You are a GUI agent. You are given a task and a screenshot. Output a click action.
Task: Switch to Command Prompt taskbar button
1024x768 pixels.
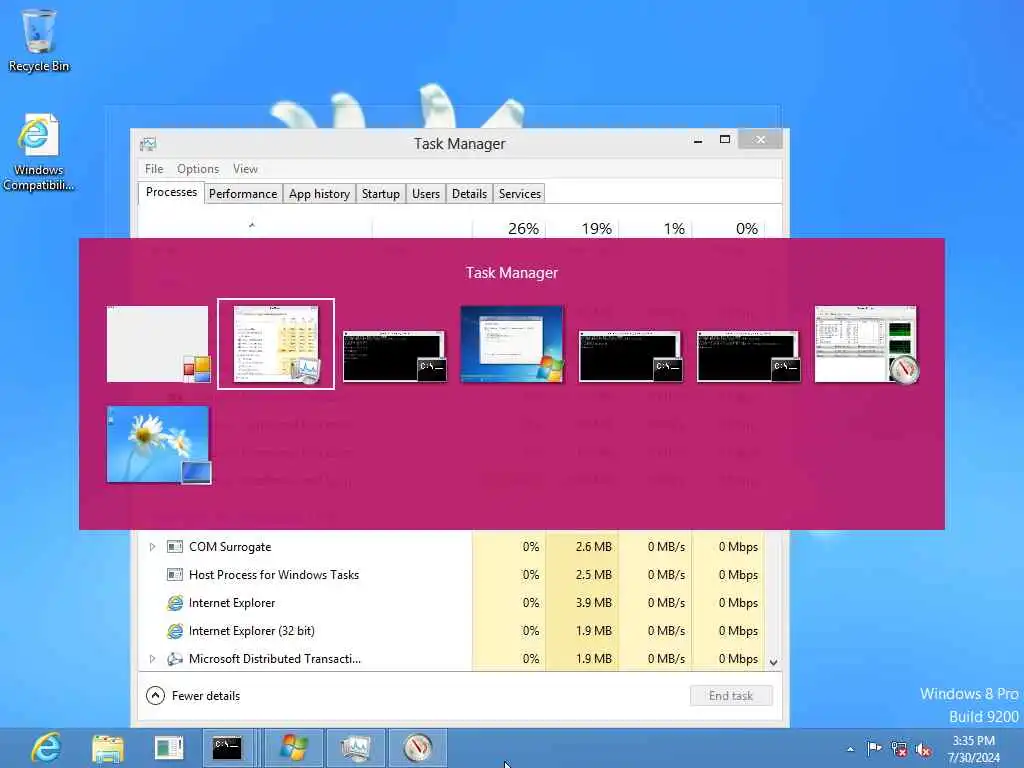click(x=227, y=748)
